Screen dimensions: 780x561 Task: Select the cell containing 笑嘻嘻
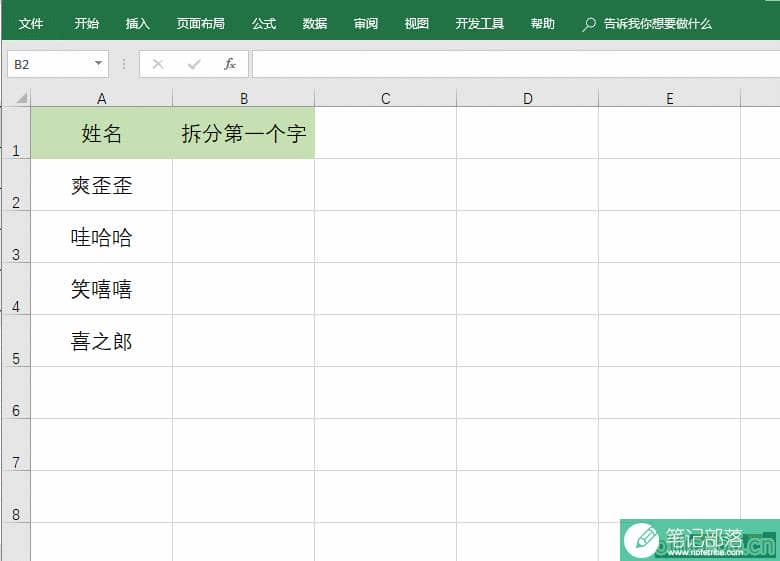pos(101,289)
